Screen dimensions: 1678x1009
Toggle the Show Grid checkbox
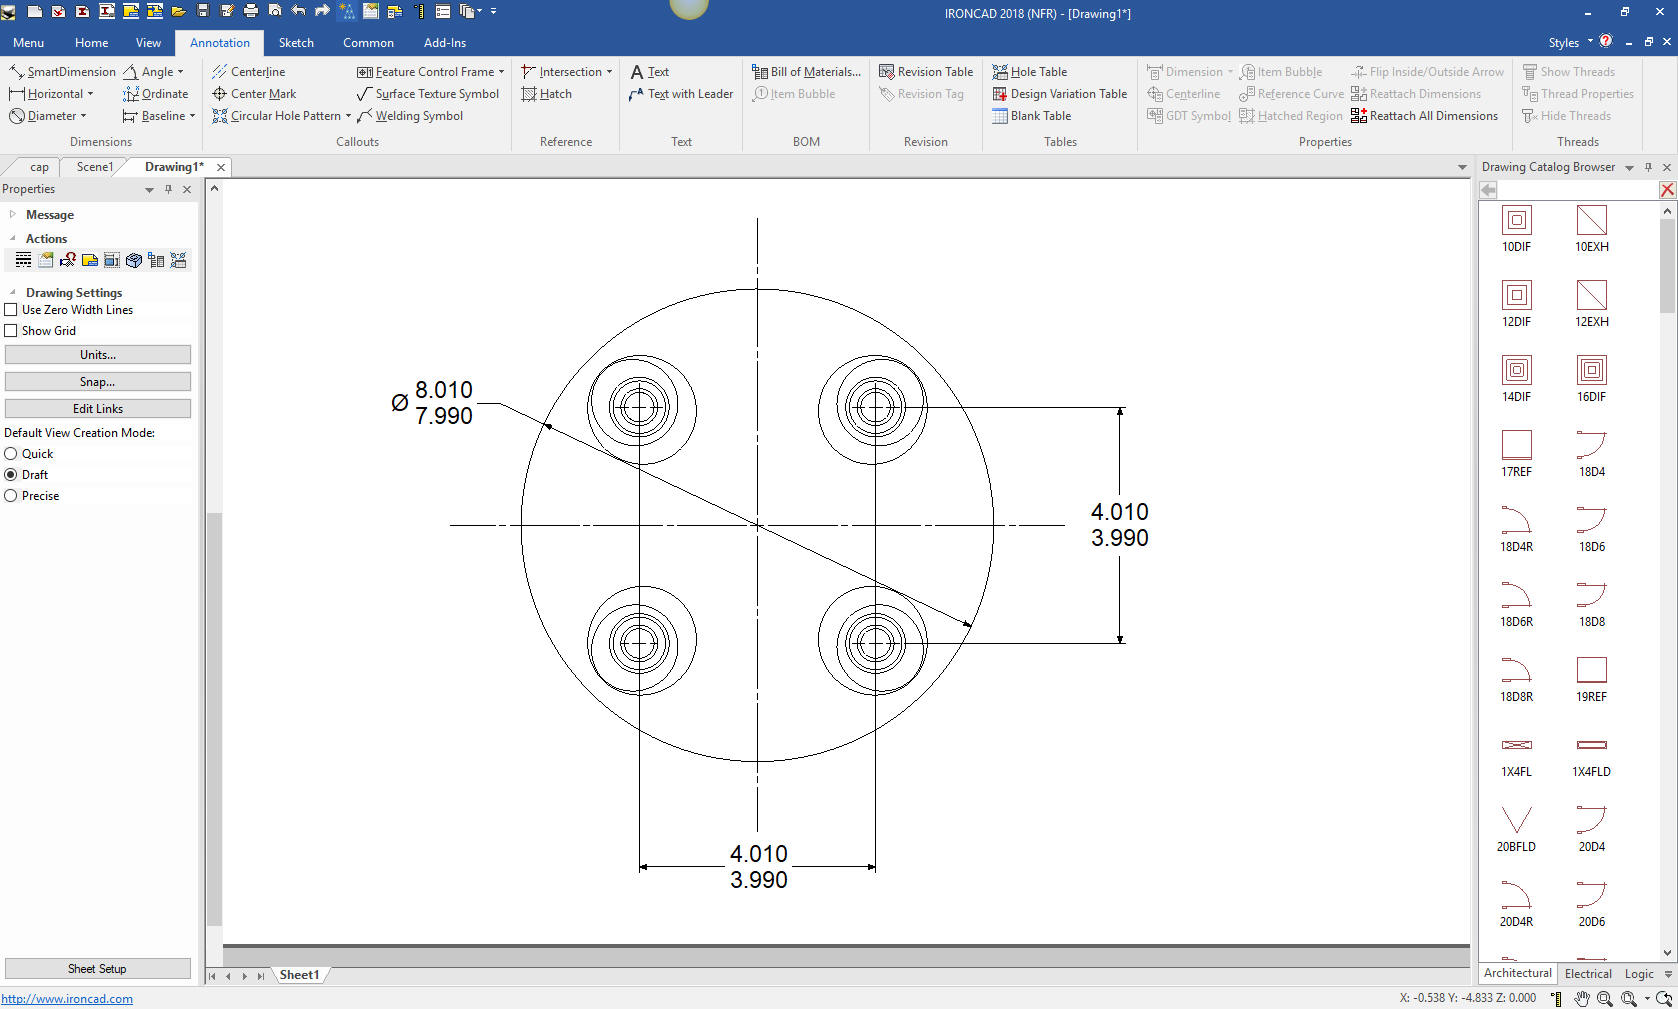(11, 331)
